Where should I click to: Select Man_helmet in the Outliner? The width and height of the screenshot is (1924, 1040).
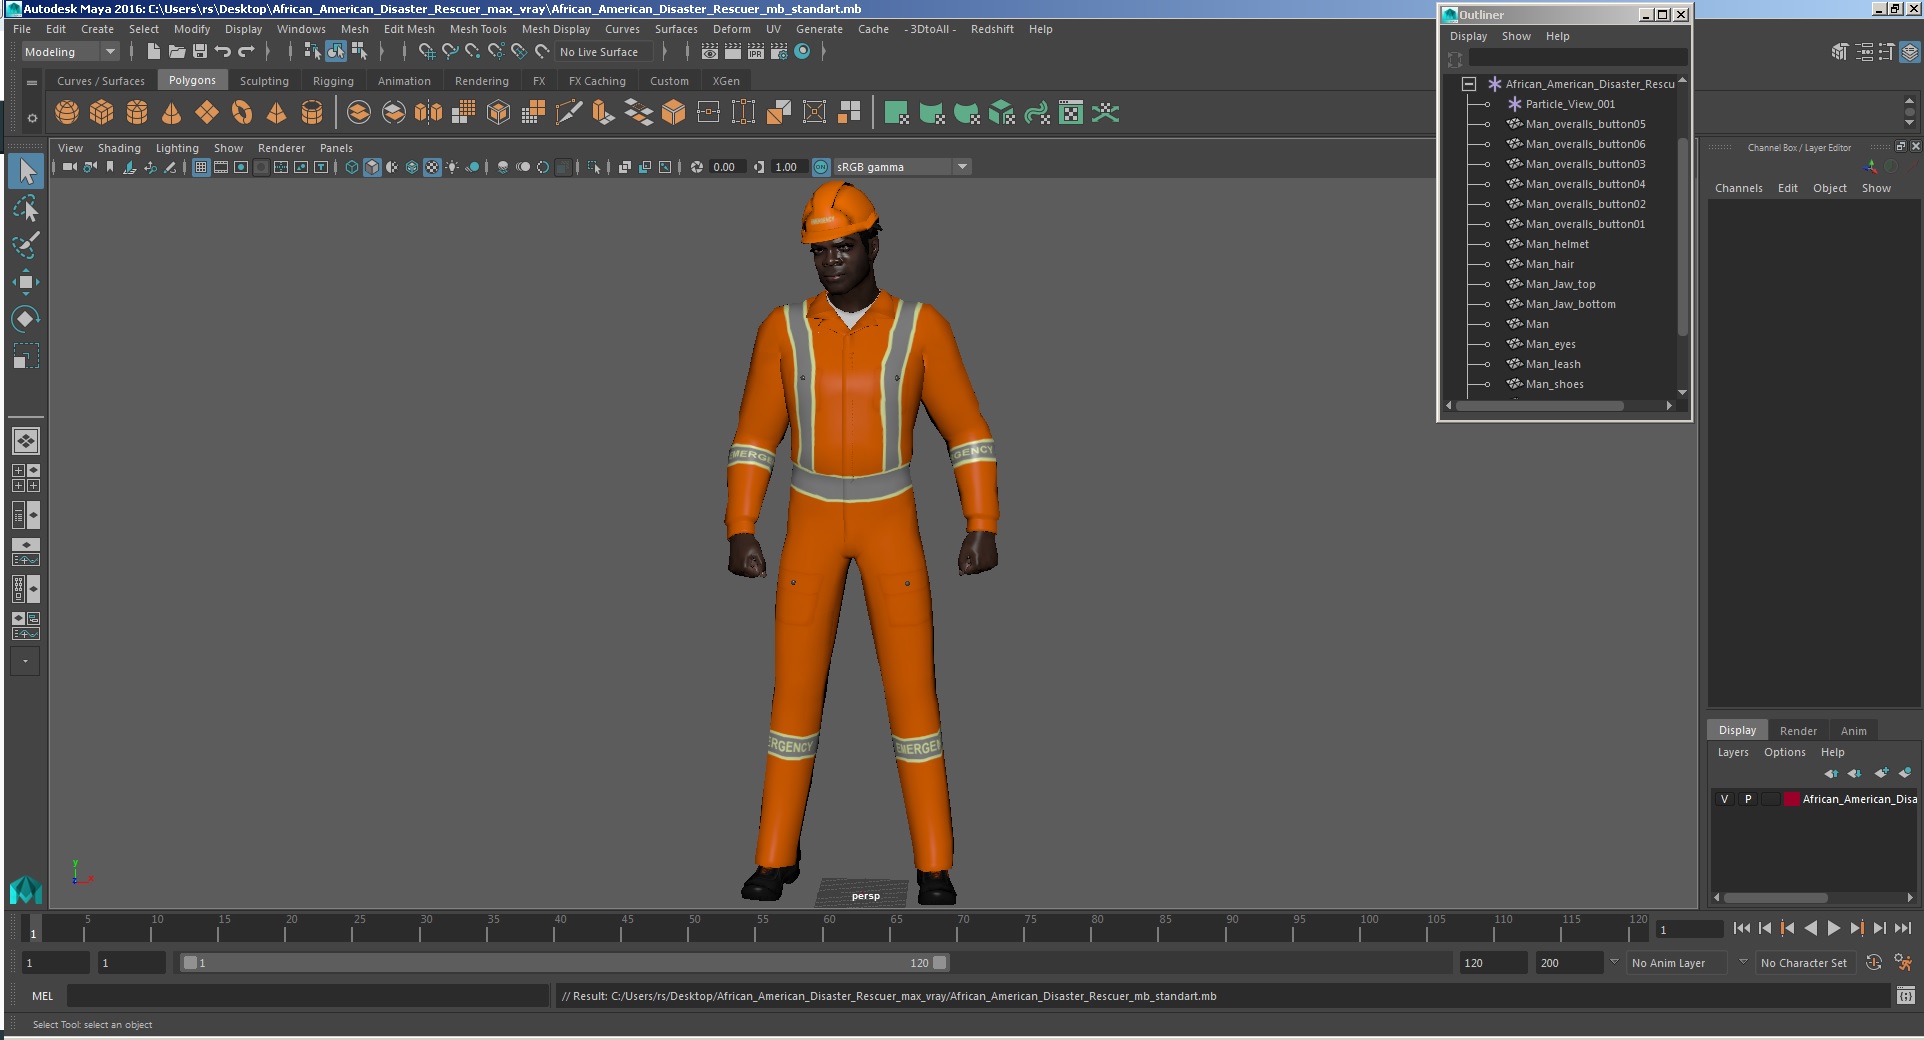1557,244
